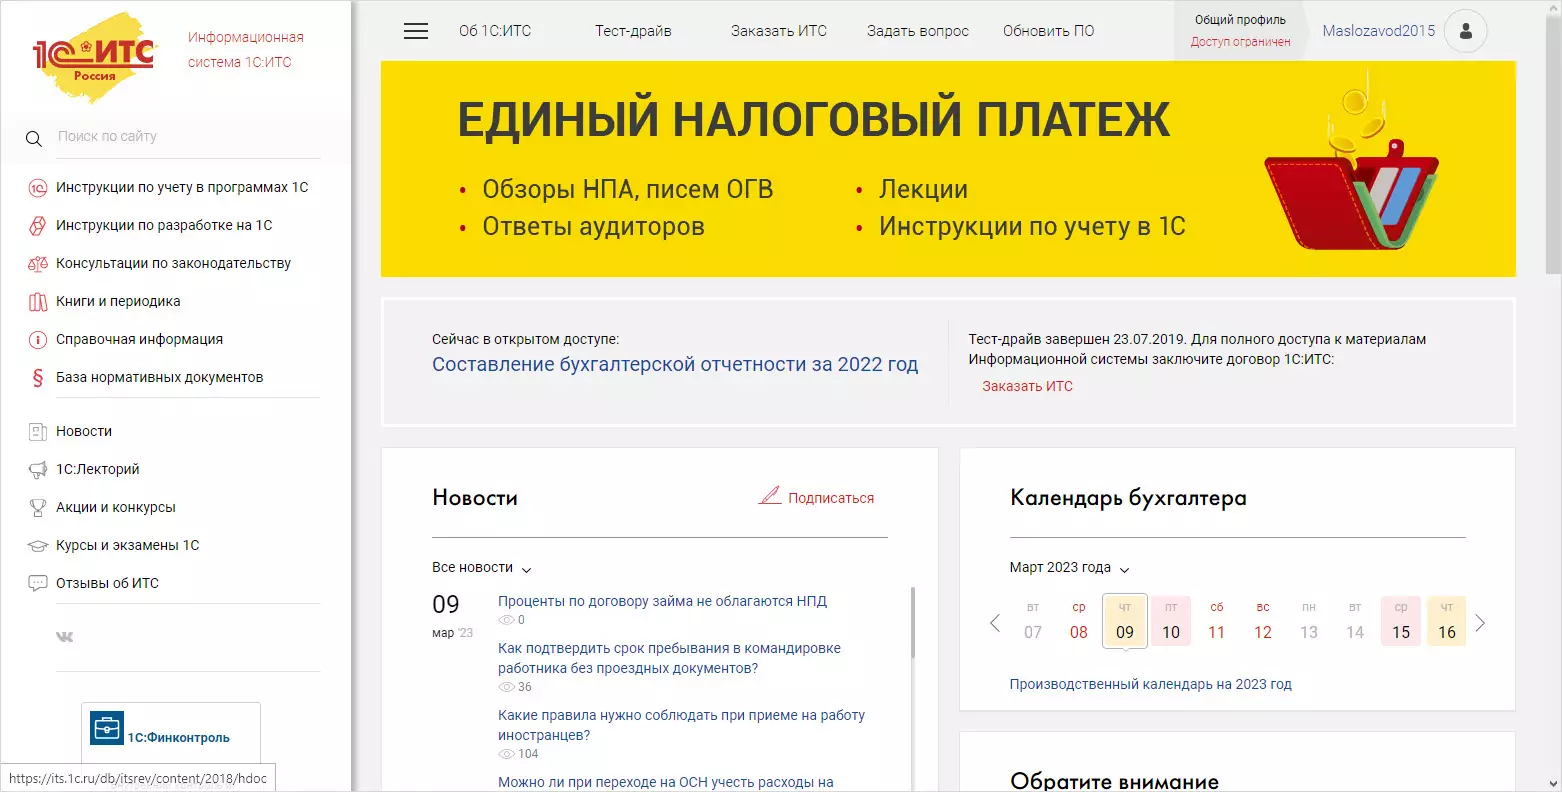The image size is (1562, 792).
Task: Click the Подписаться news subscription link
Action: click(831, 498)
